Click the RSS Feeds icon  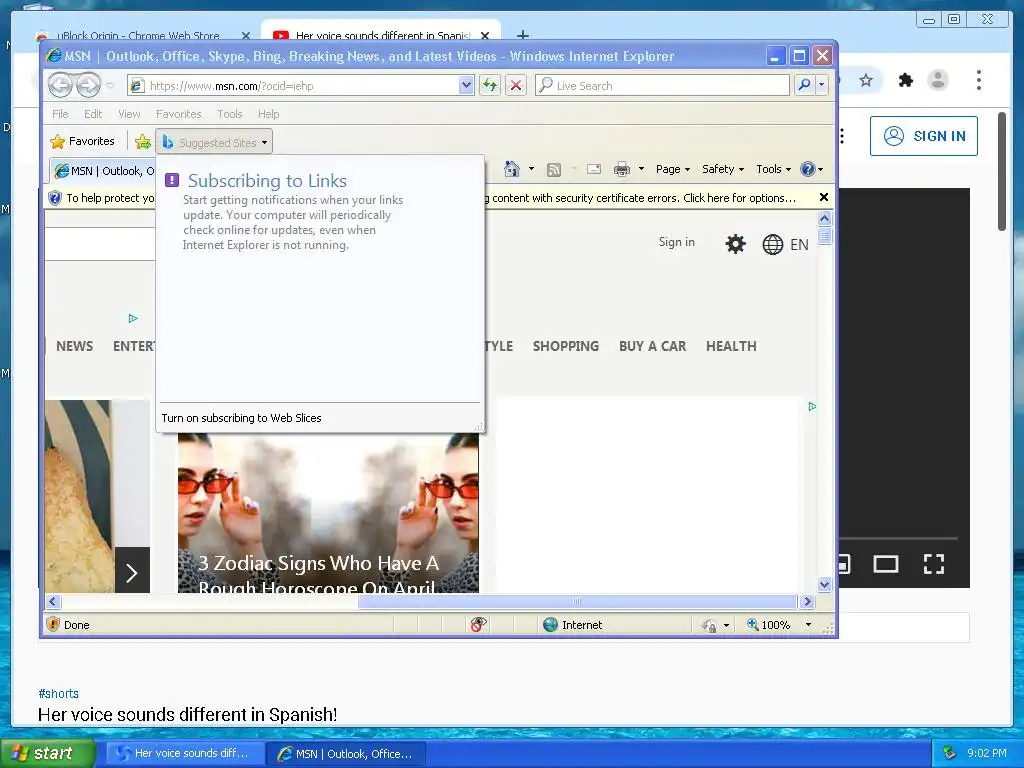[x=554, y=170]
